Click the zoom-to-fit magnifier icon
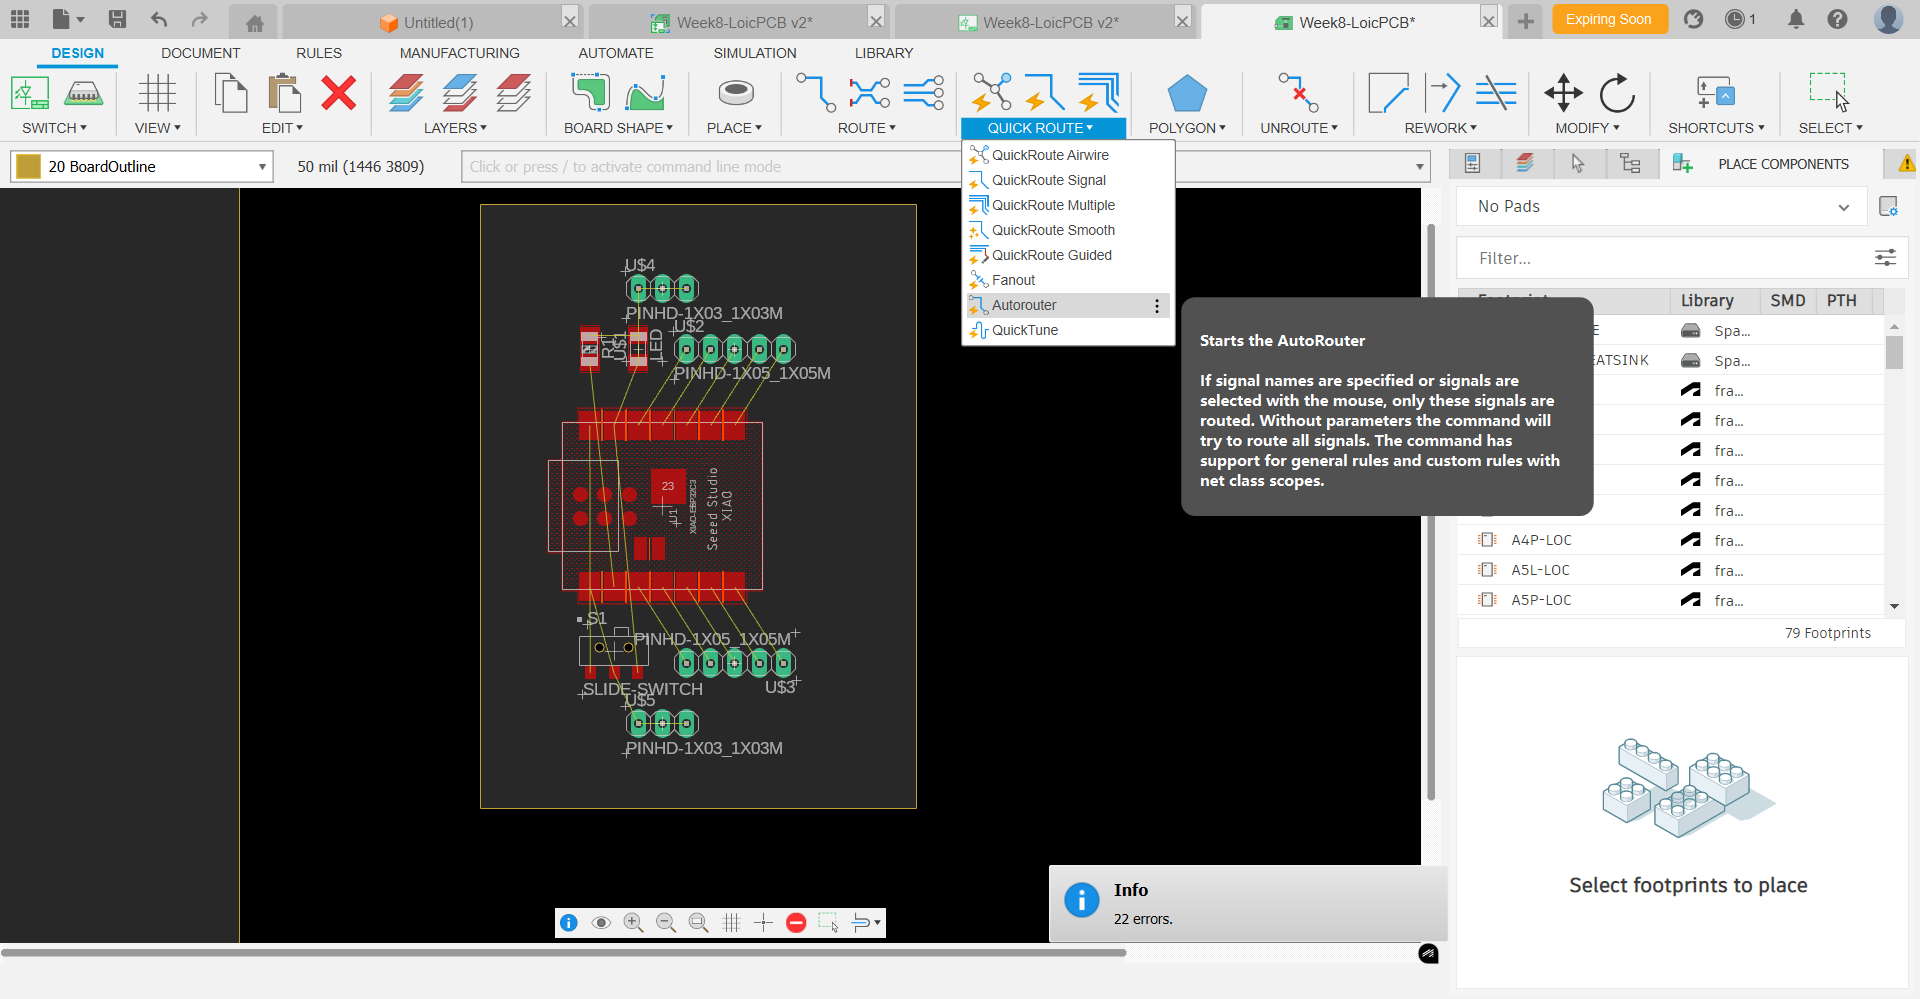Viewport: 1920px width, 999px height. pyautogui.click(x=698, y=923)
